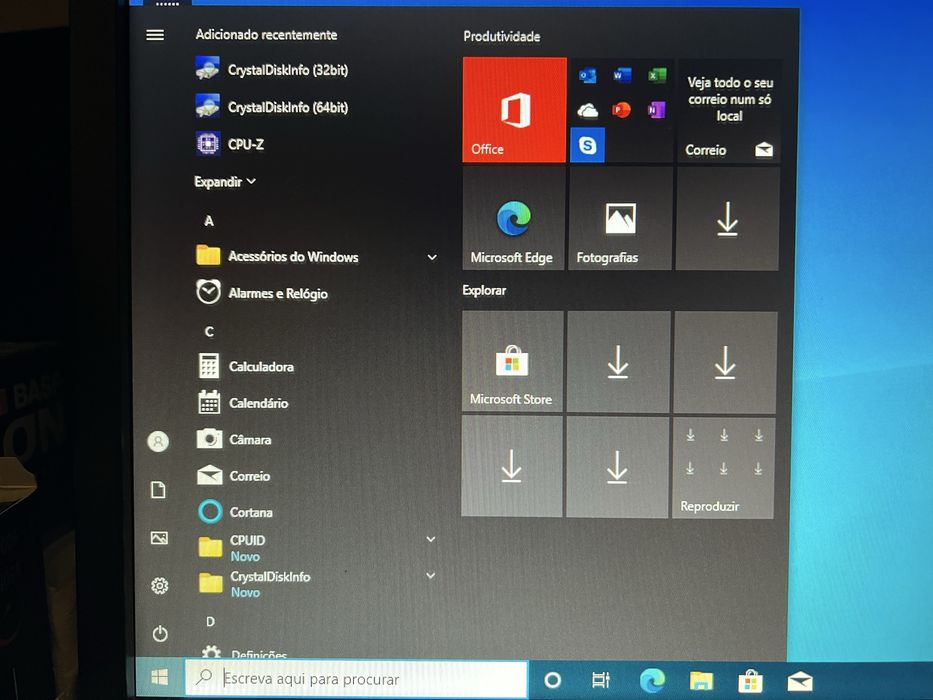Open Cortana circle on taskbar

(553, 679)
